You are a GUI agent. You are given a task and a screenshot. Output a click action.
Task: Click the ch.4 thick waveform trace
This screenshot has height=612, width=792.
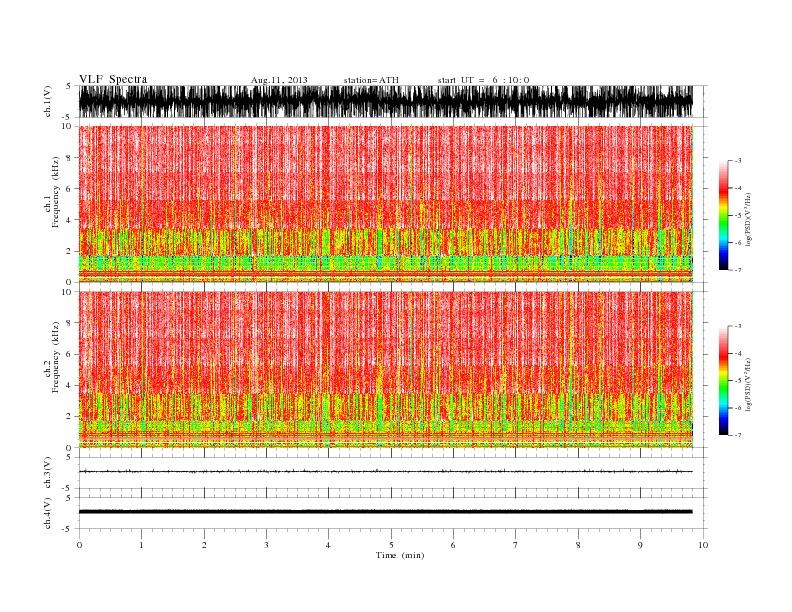click(x=386, y=512)
